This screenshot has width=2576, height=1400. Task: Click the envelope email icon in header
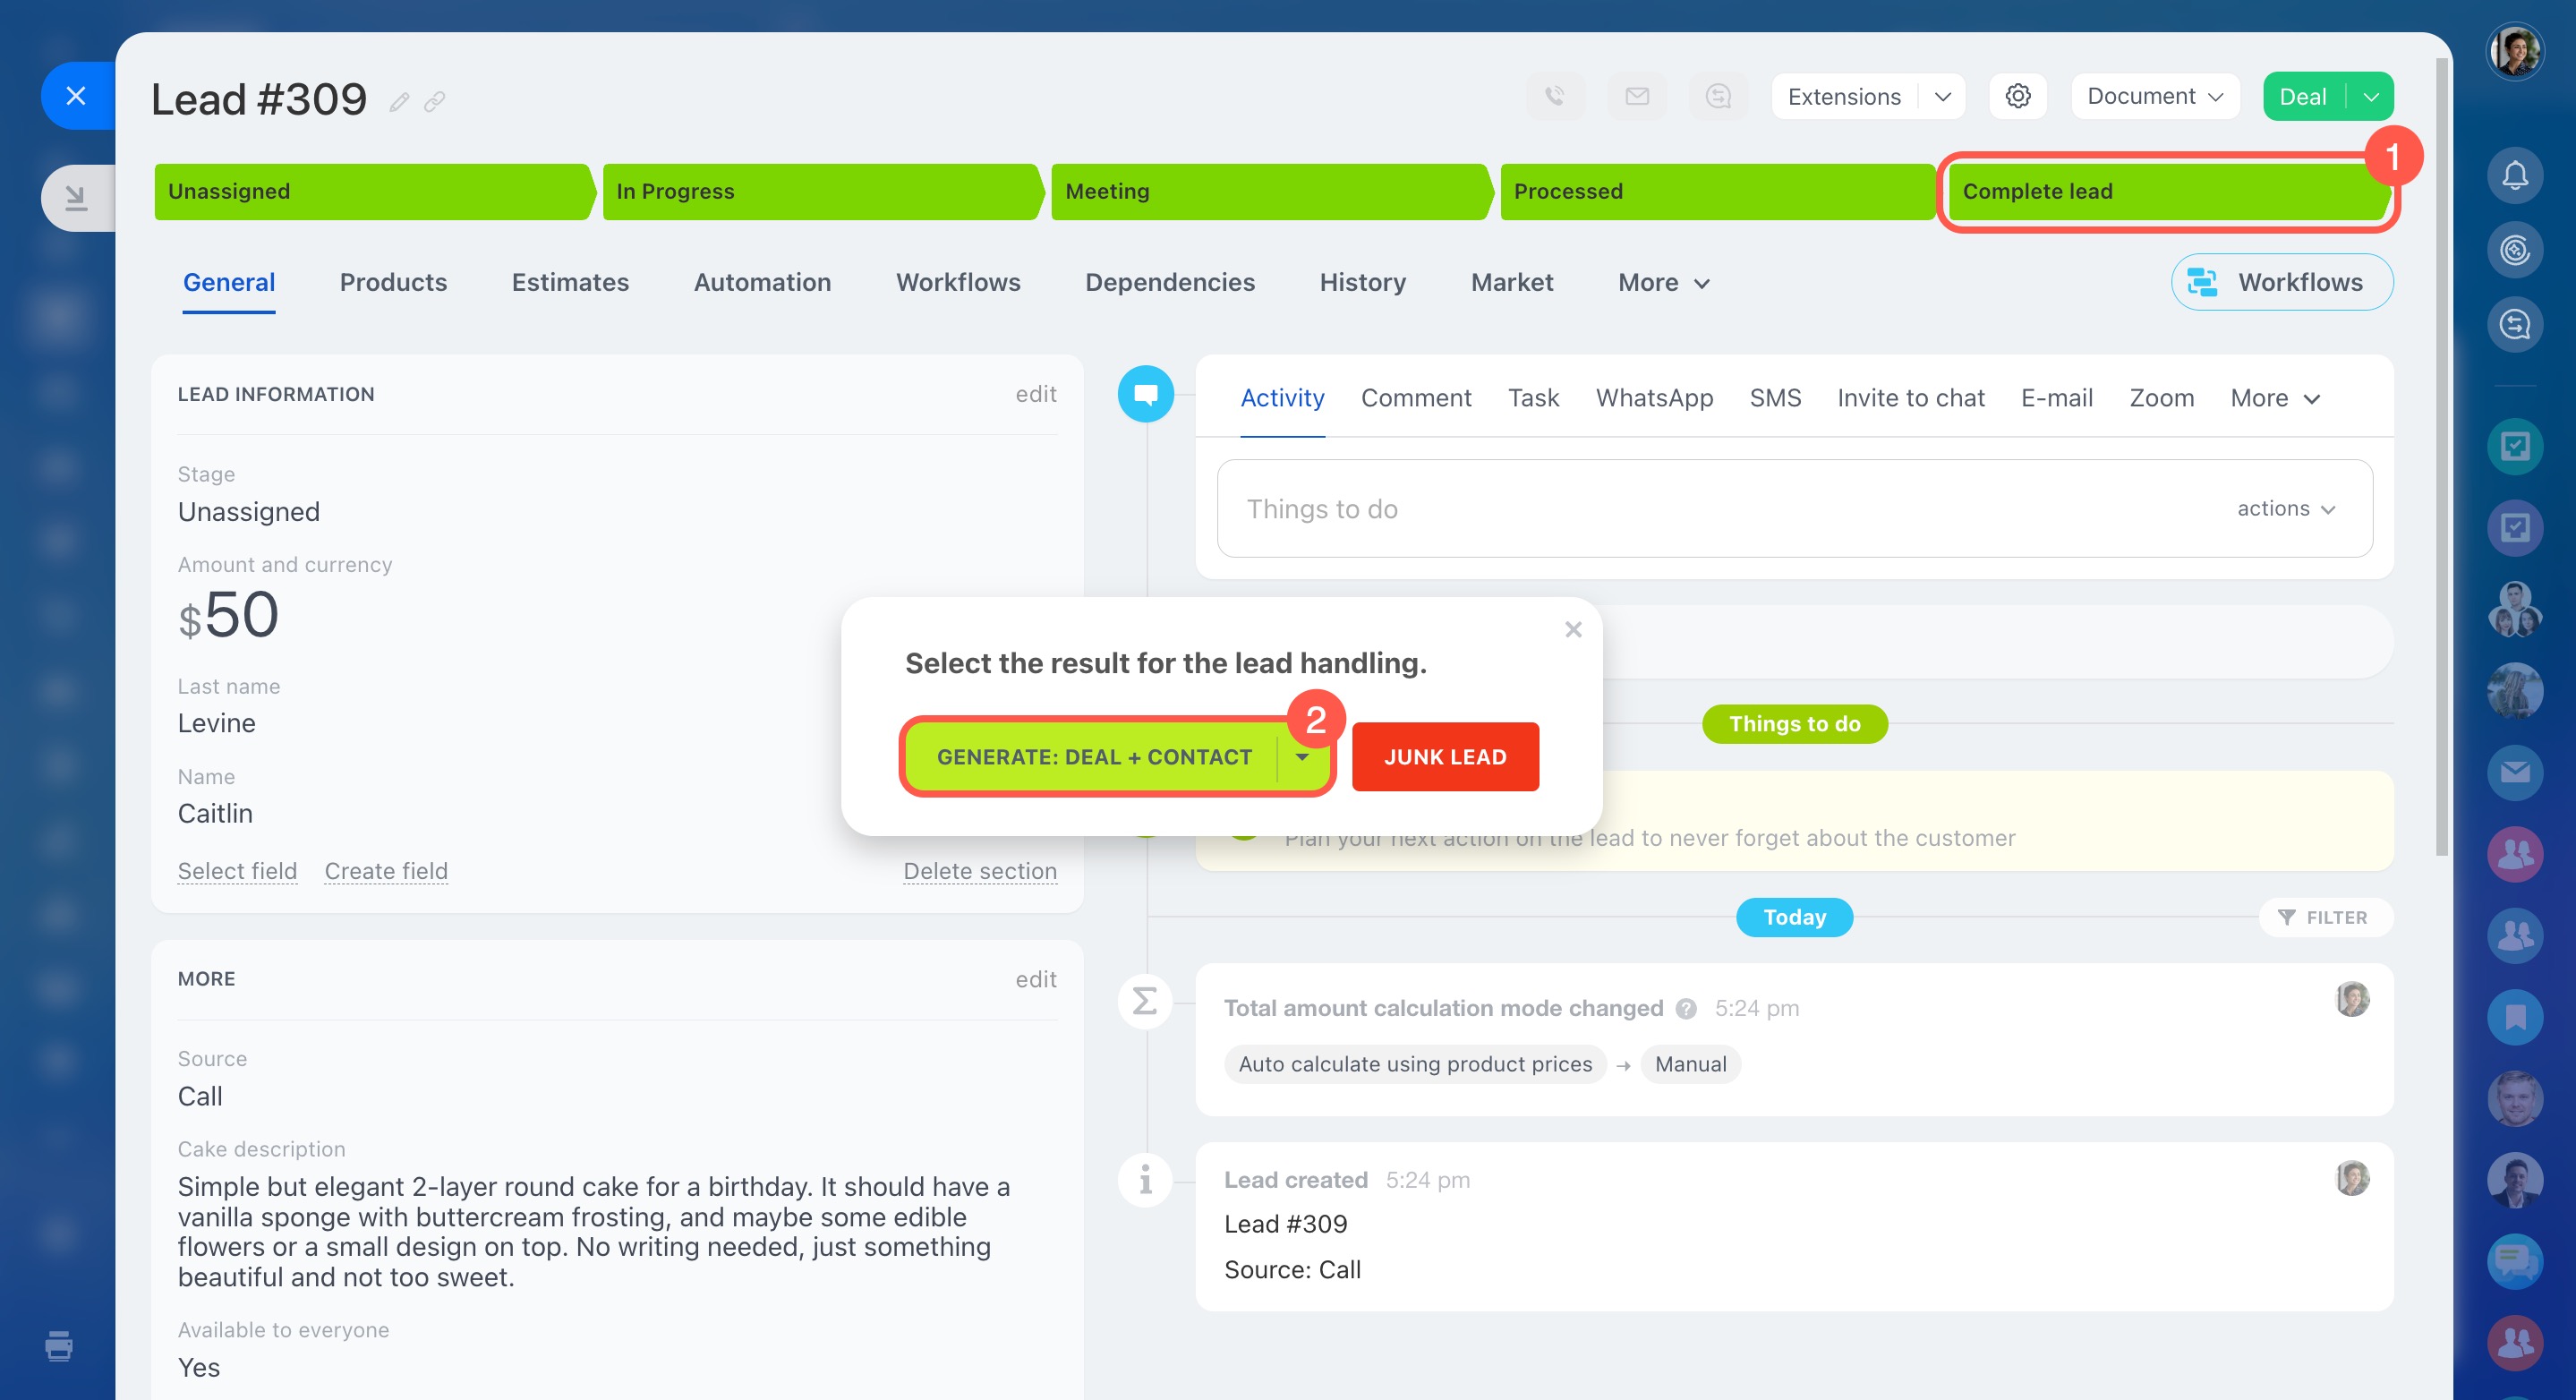(x=1636, y=96)
